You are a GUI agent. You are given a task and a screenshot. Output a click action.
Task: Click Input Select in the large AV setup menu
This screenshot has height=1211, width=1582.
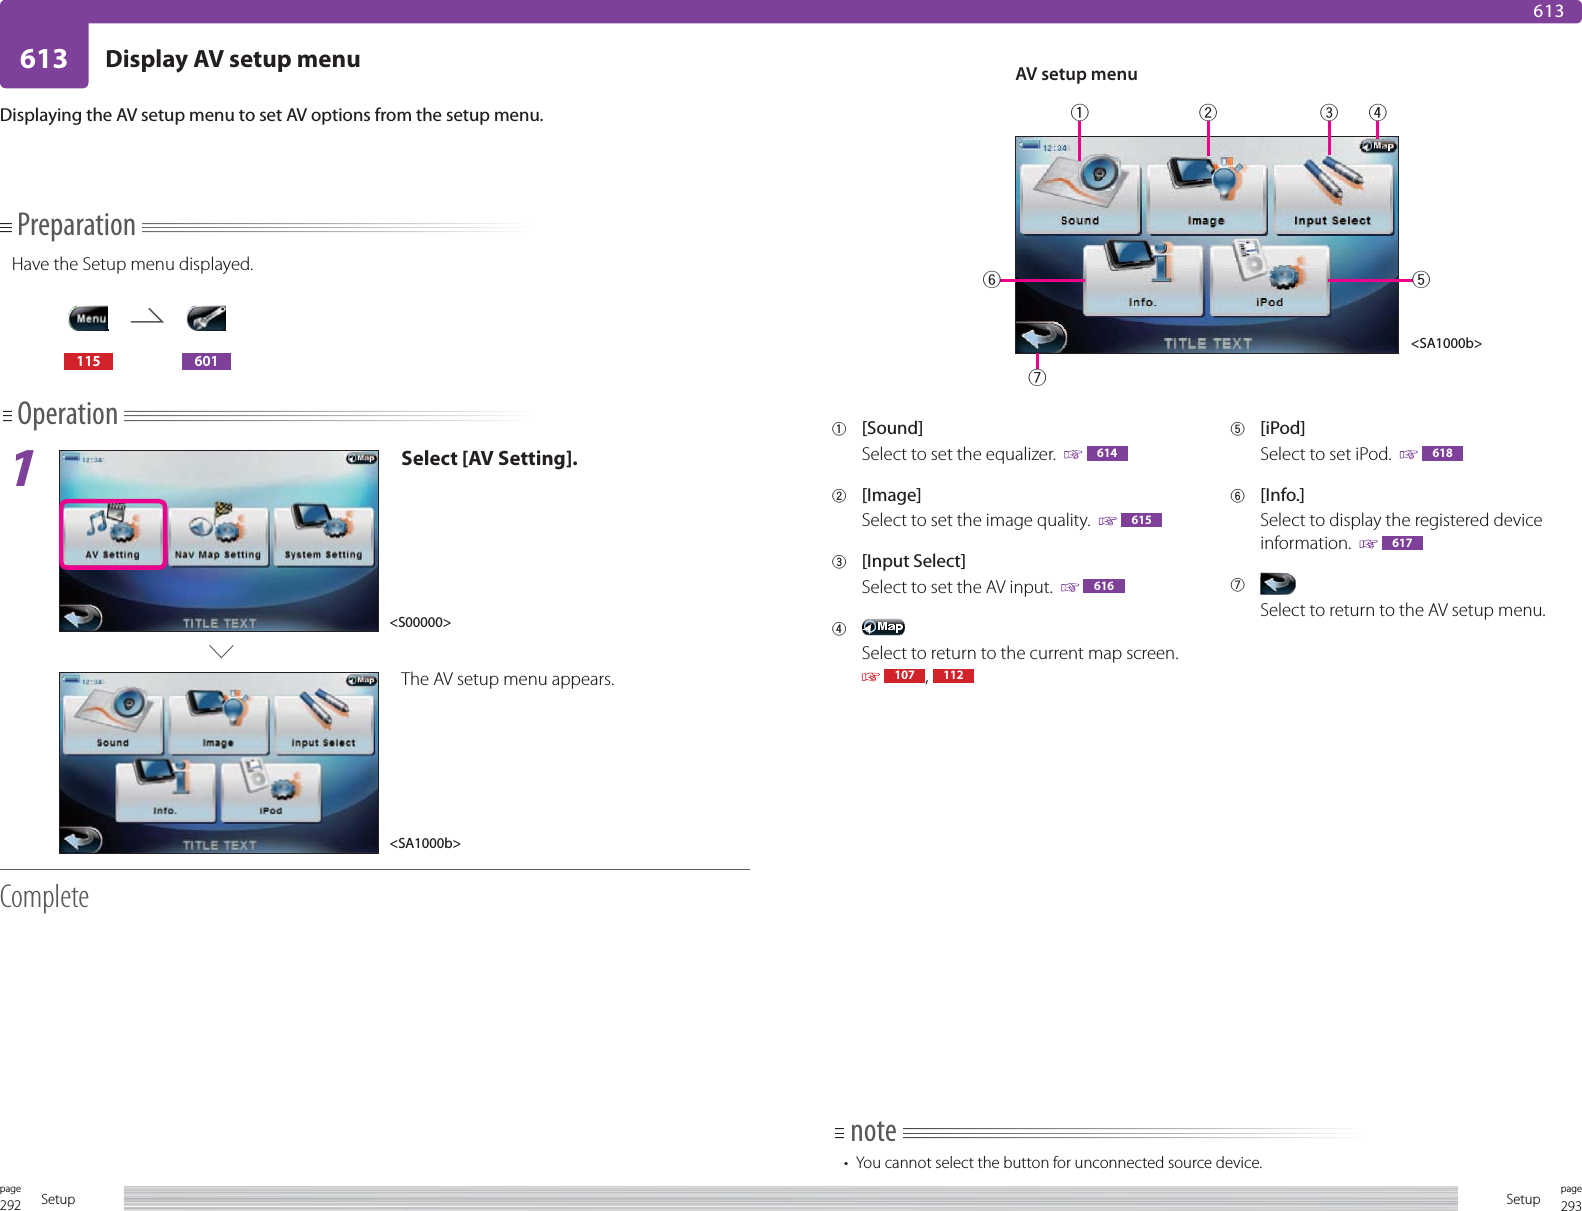tap(1332, 196)
